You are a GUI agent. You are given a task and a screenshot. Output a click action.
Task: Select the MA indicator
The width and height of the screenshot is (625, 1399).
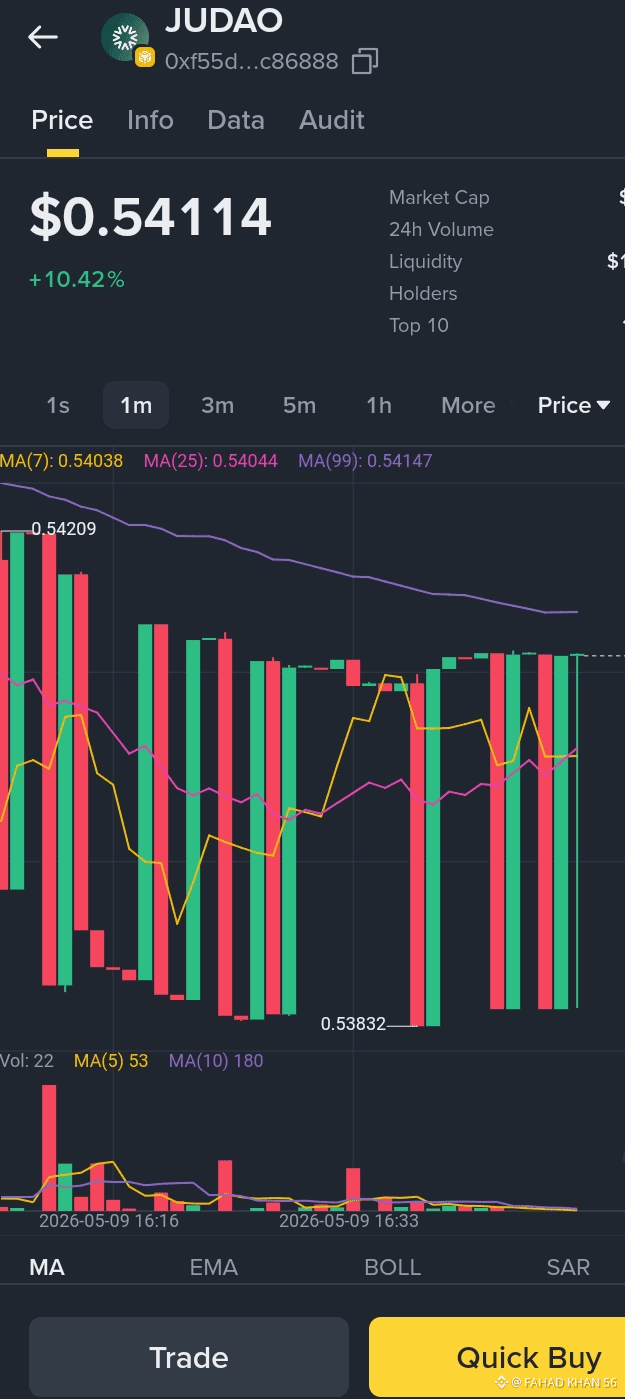(47, 1267)
